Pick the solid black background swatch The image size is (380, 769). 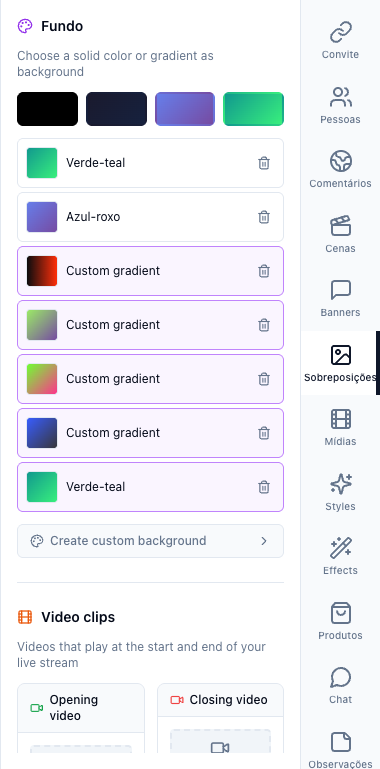click(x=48, y=109)
